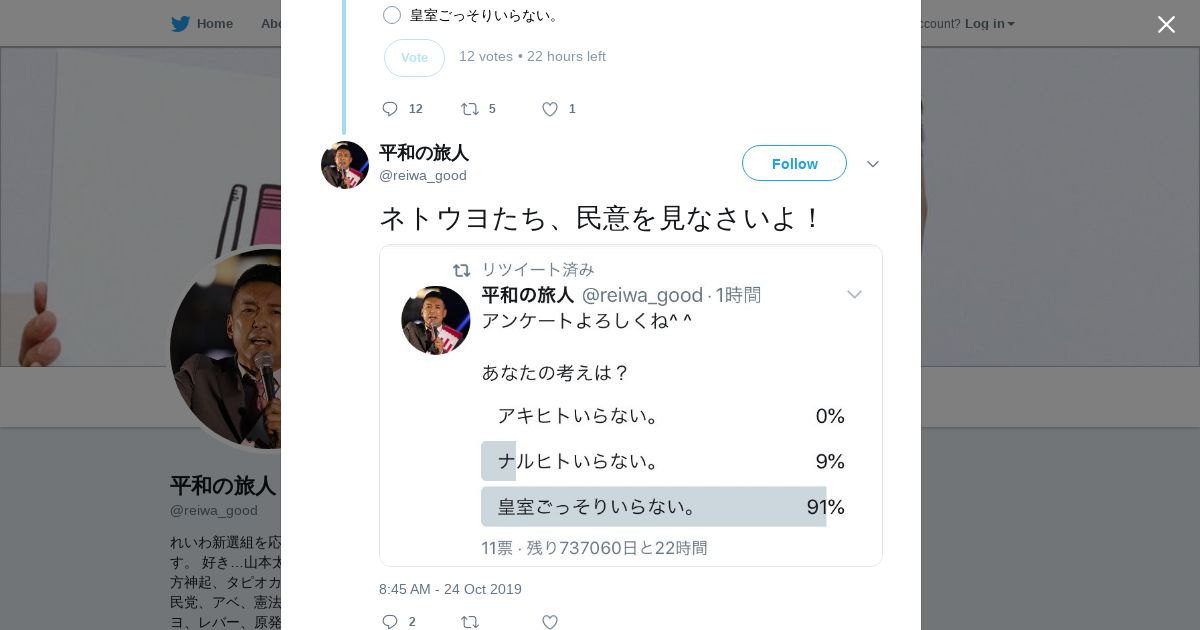Click the 皇室ごっそりいらない 91% poll bar
This screenshot has height=630, width=1200.
pos(654,507)
